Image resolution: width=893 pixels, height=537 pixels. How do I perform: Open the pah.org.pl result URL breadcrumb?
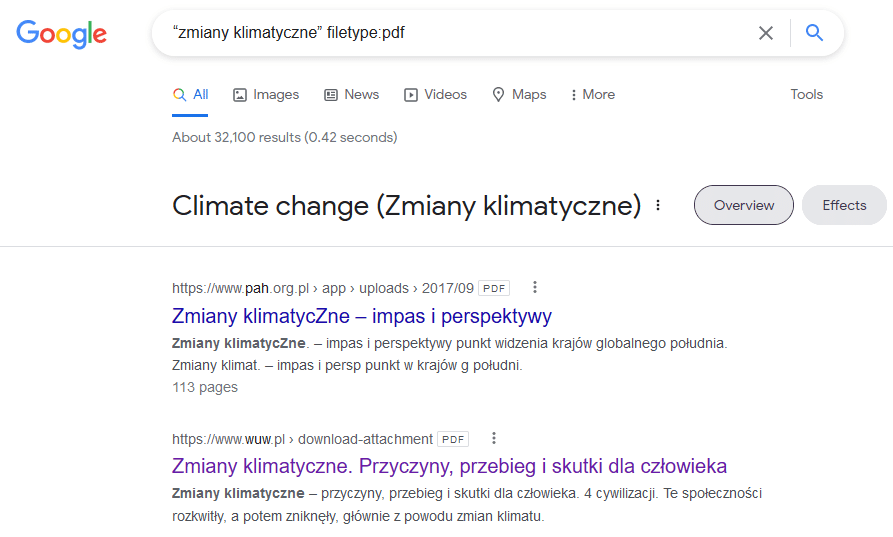tap(323, 288)
